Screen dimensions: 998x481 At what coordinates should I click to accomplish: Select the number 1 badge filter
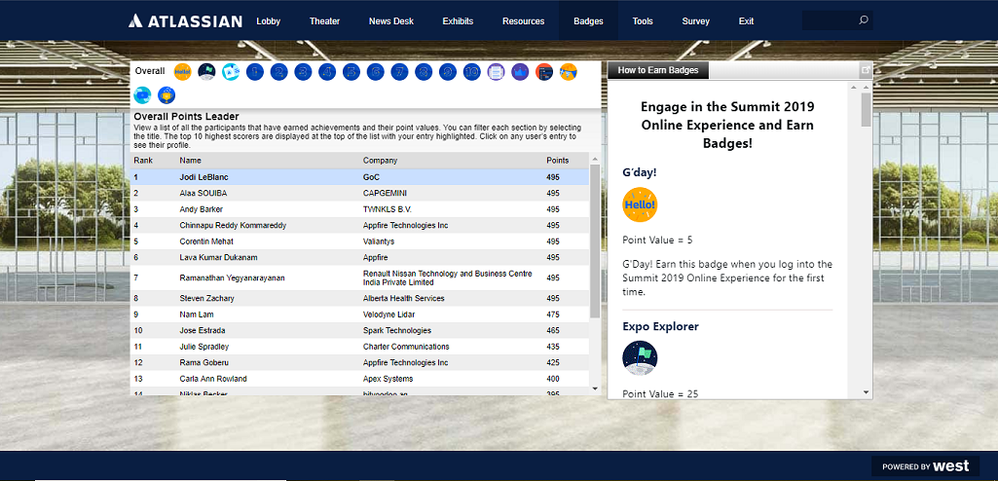(x=255, y=72)
